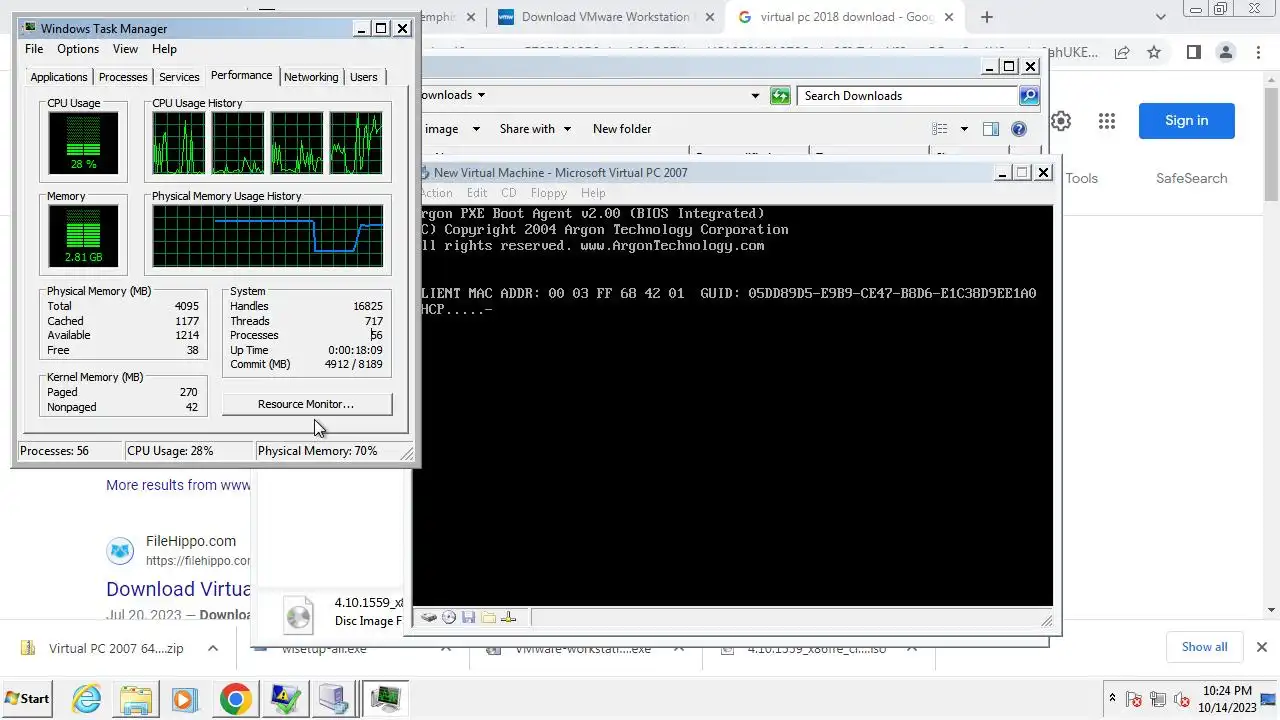Click Google Chrome taskbar icon

pyautogui.click(x=235, y=698)
